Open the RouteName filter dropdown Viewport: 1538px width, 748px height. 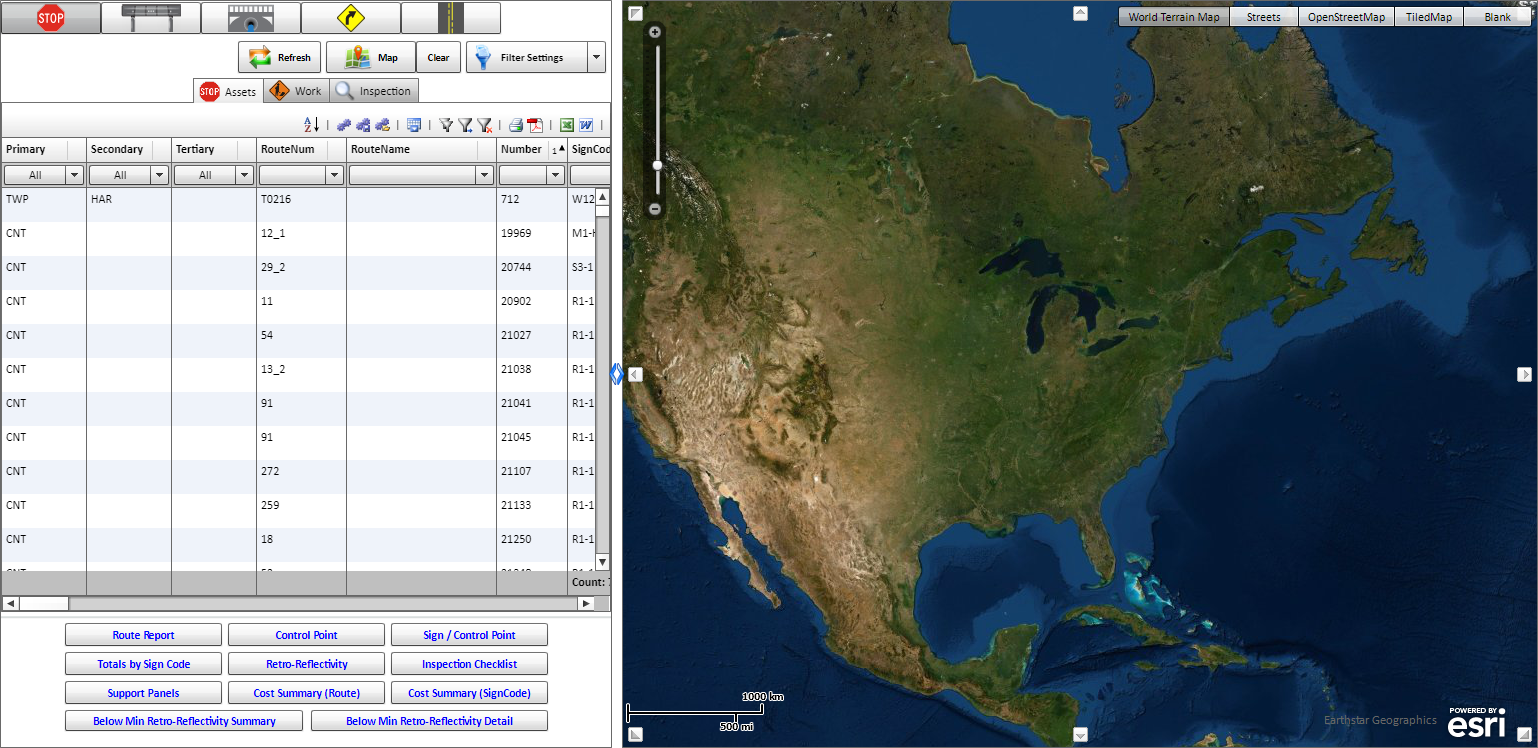coord(485,175)
